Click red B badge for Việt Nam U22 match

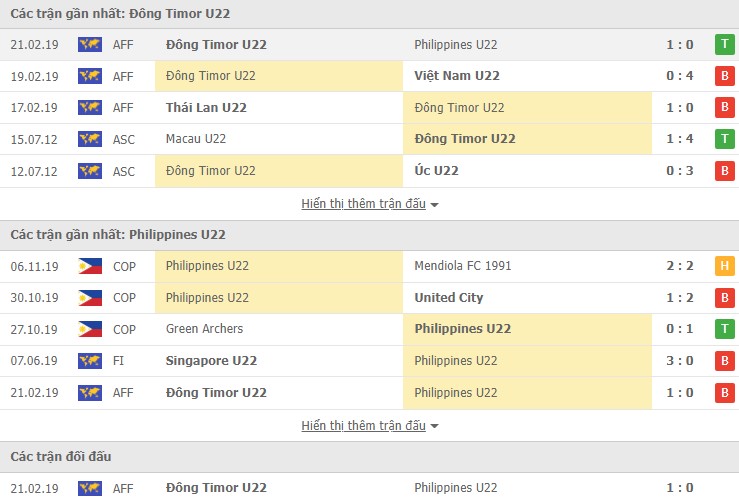coord(723,76)
